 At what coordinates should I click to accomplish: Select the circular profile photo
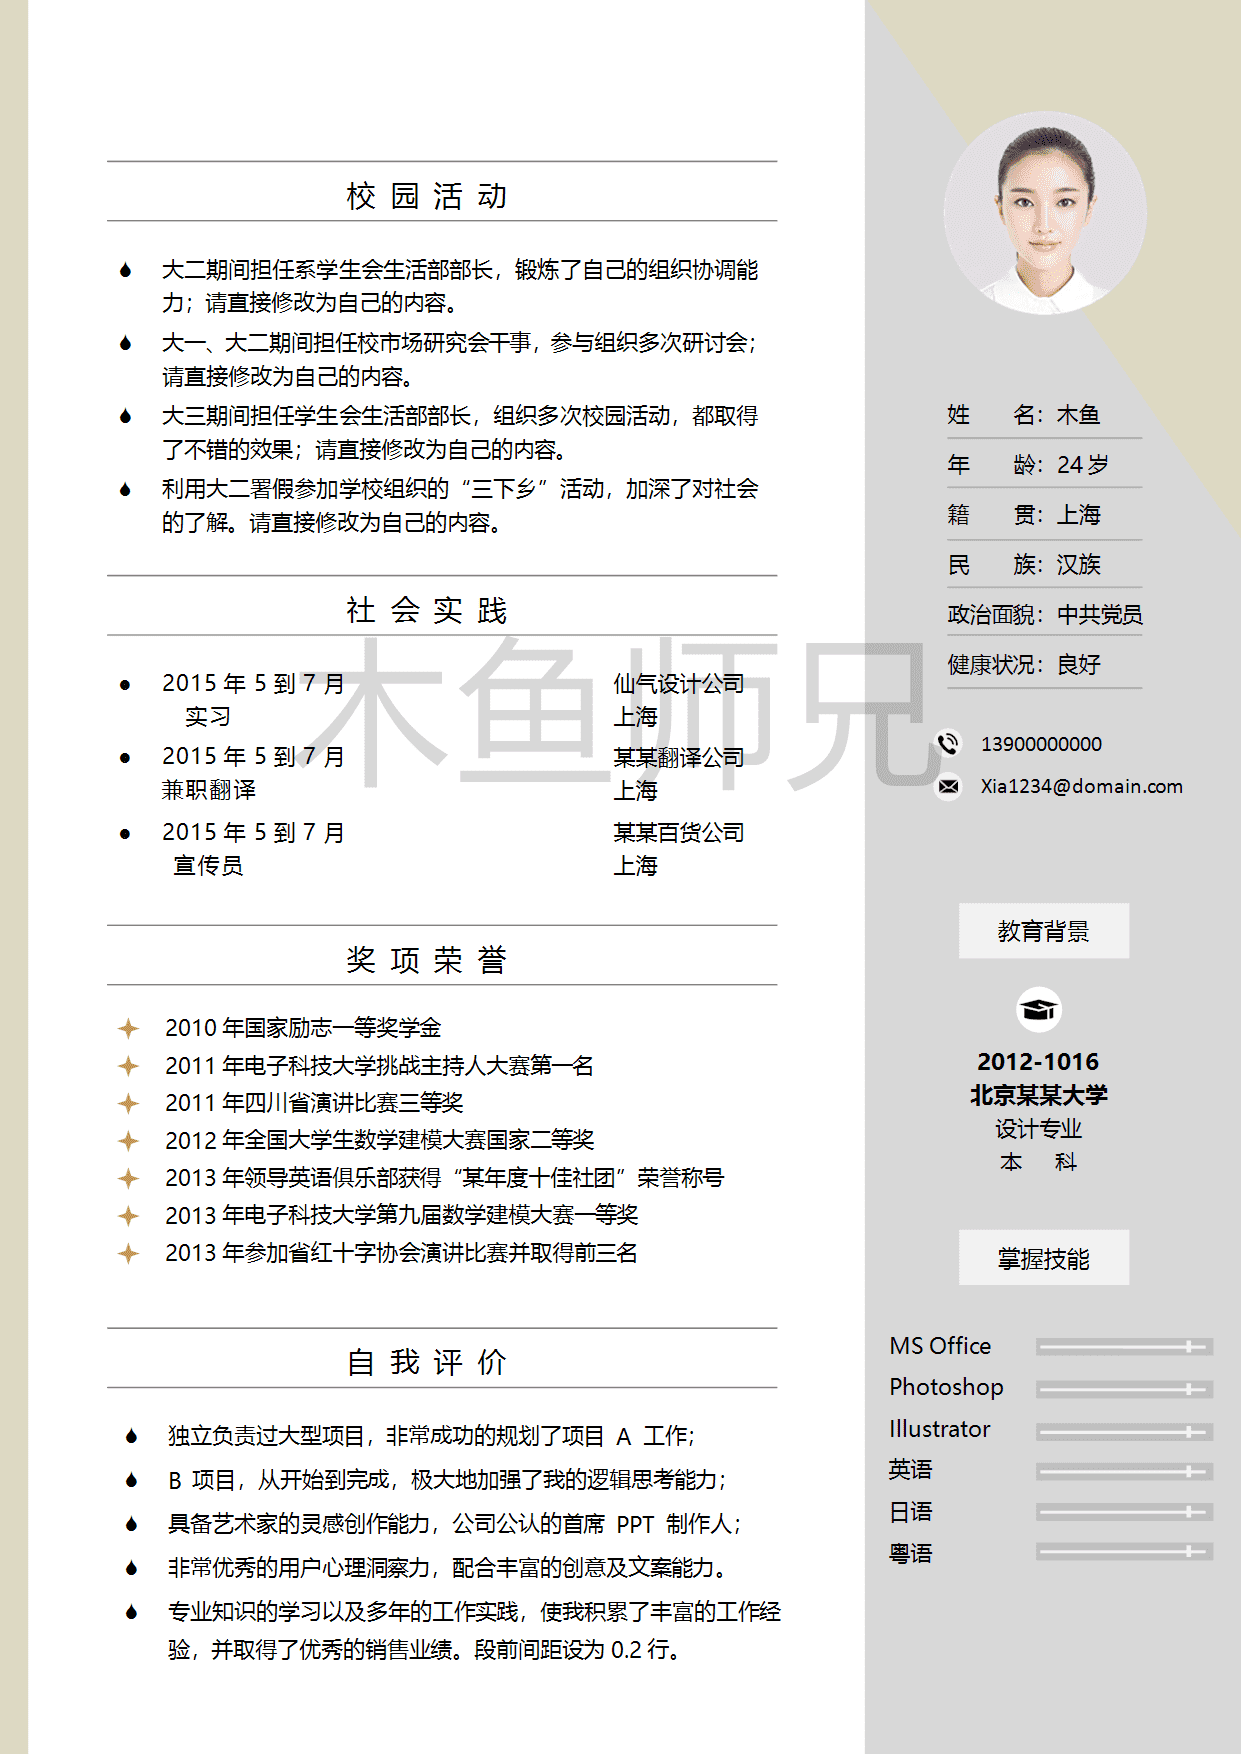(1045, 213)
